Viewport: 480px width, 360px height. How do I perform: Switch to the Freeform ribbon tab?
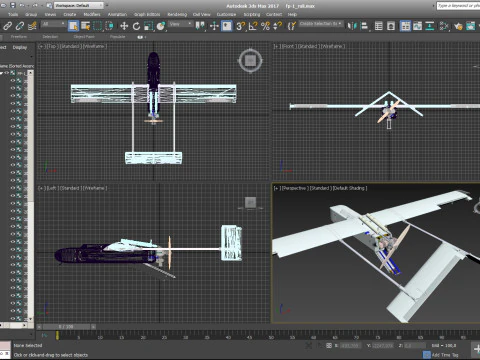click(19, 37)
